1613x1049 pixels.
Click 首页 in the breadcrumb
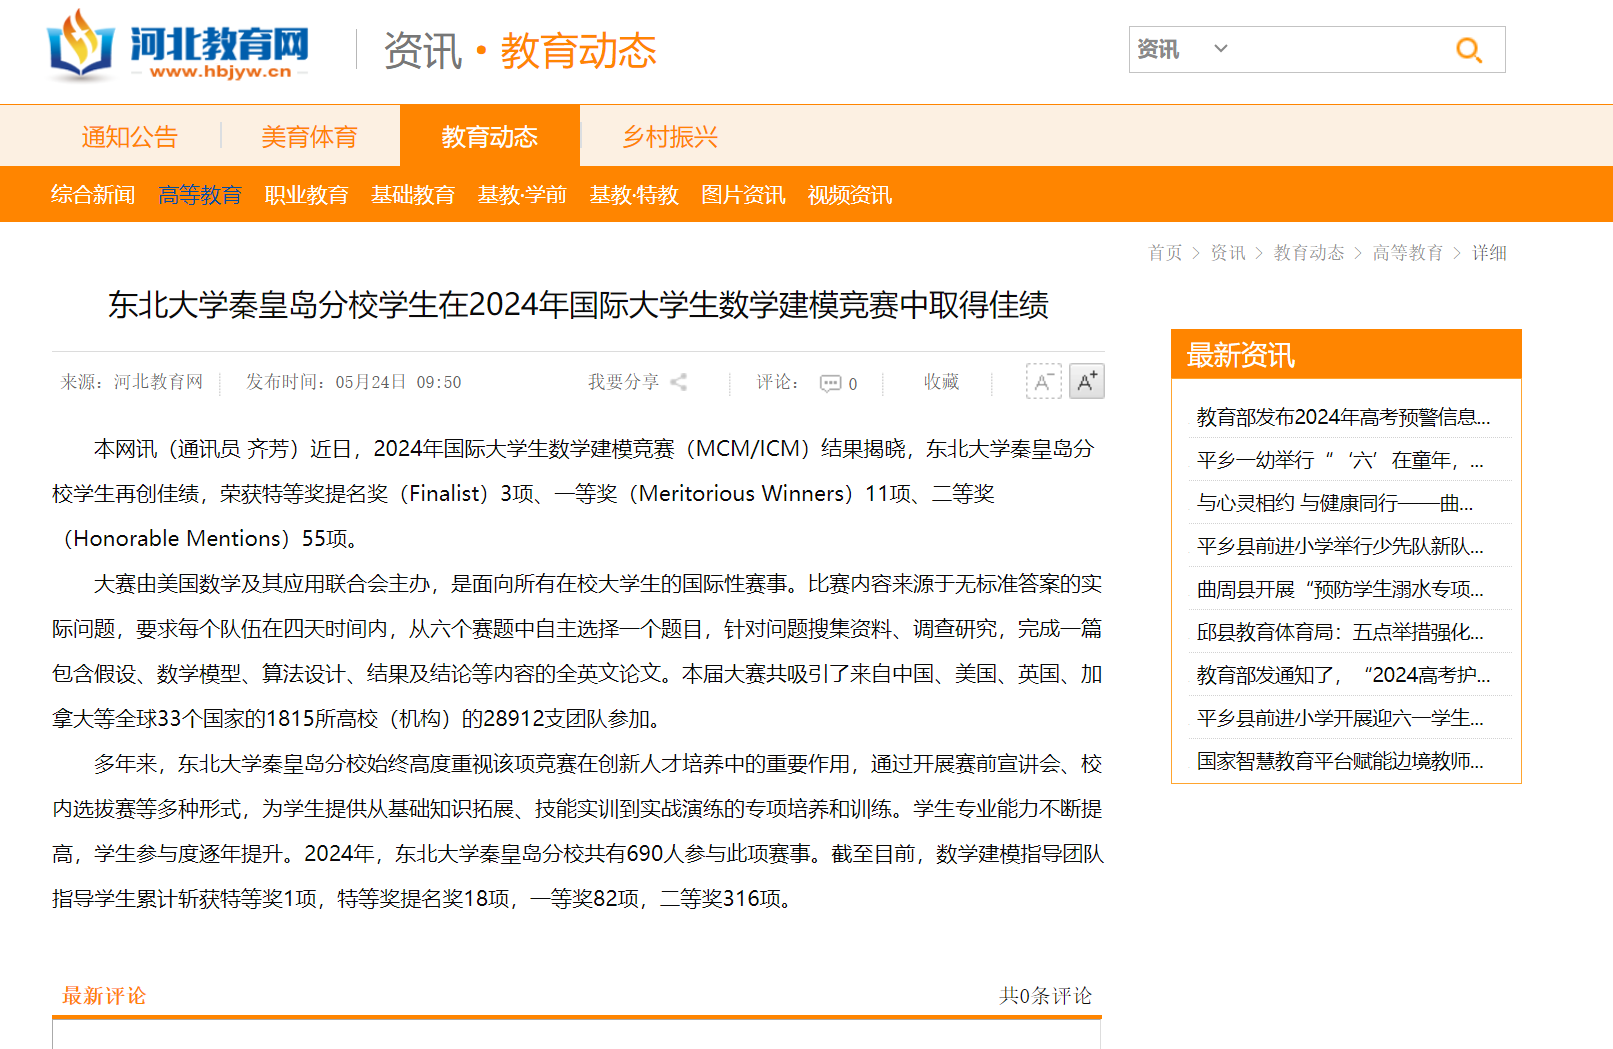(x=1165, y=253)
